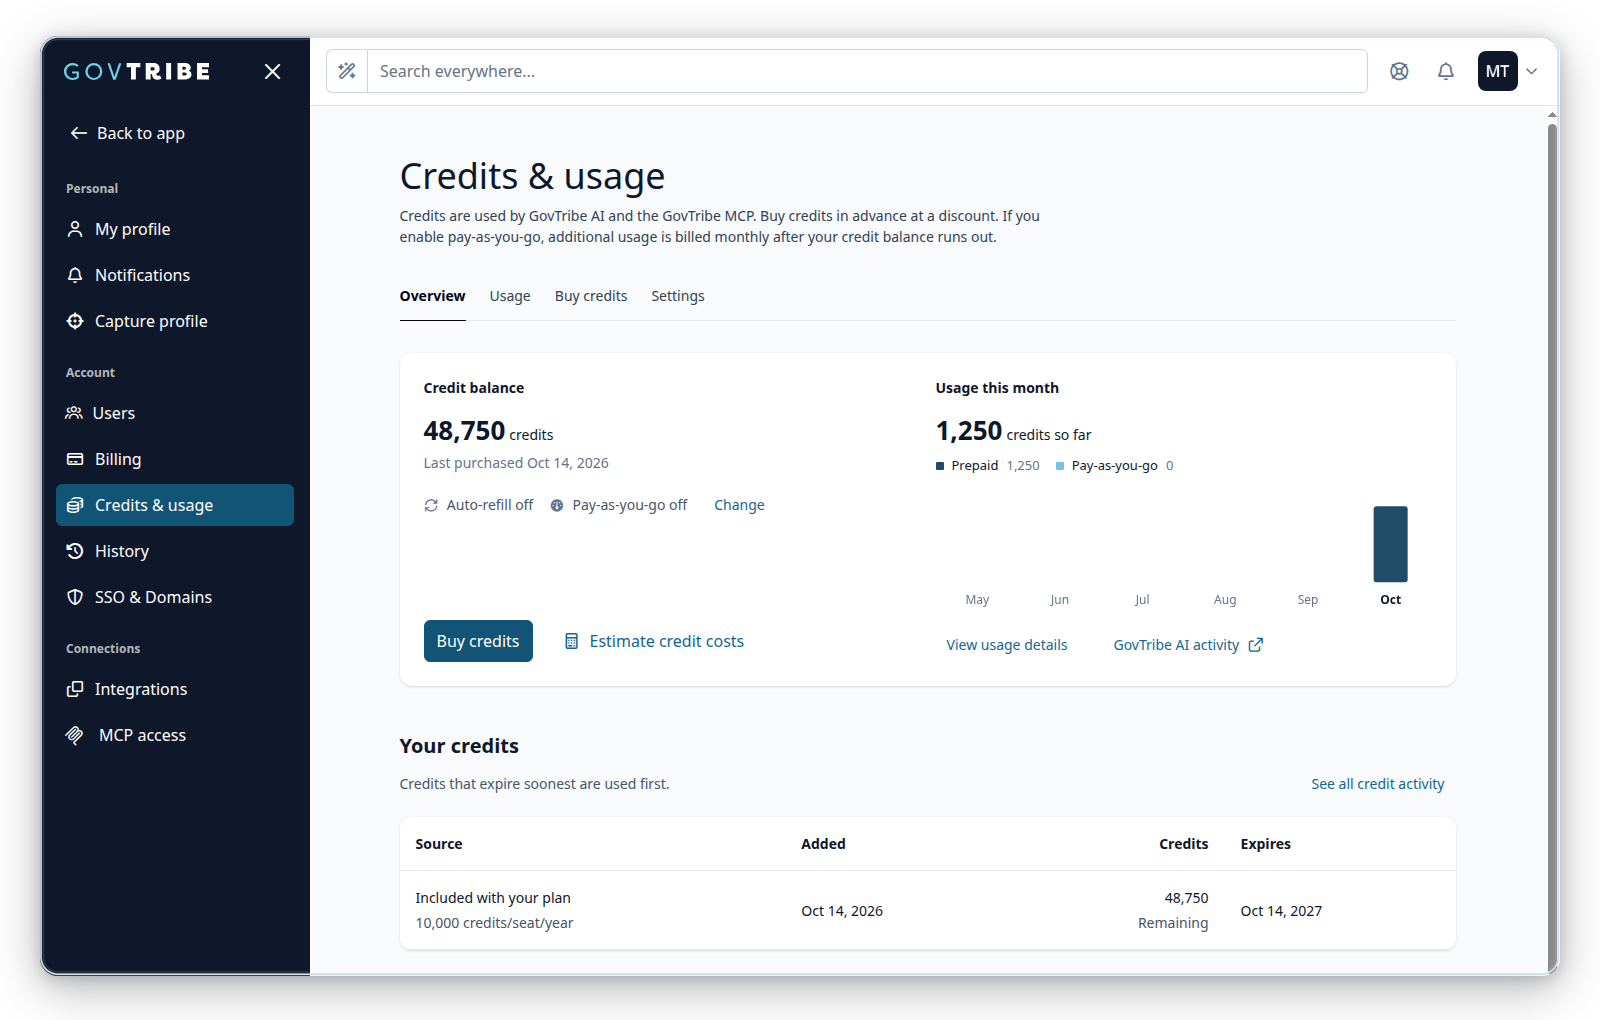Click the 'Oct 14, 2027' expiry cell
1600x1020 pixels.
point(1281,911)
